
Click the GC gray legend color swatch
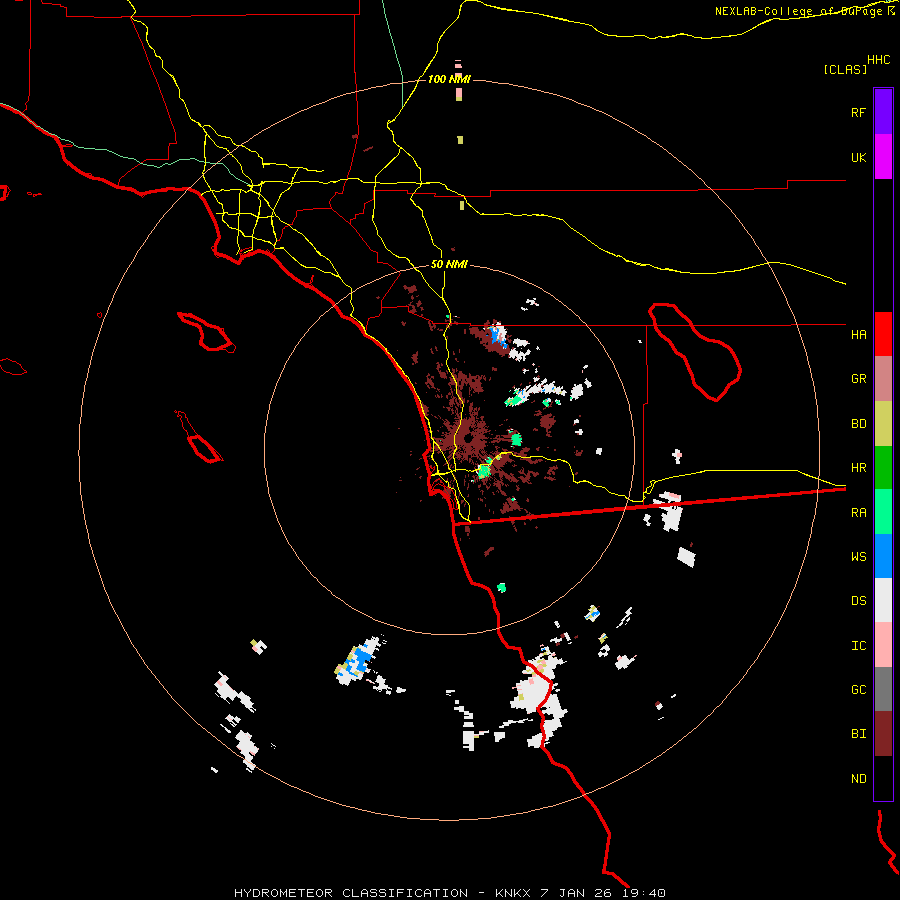(x=883, y=690)
